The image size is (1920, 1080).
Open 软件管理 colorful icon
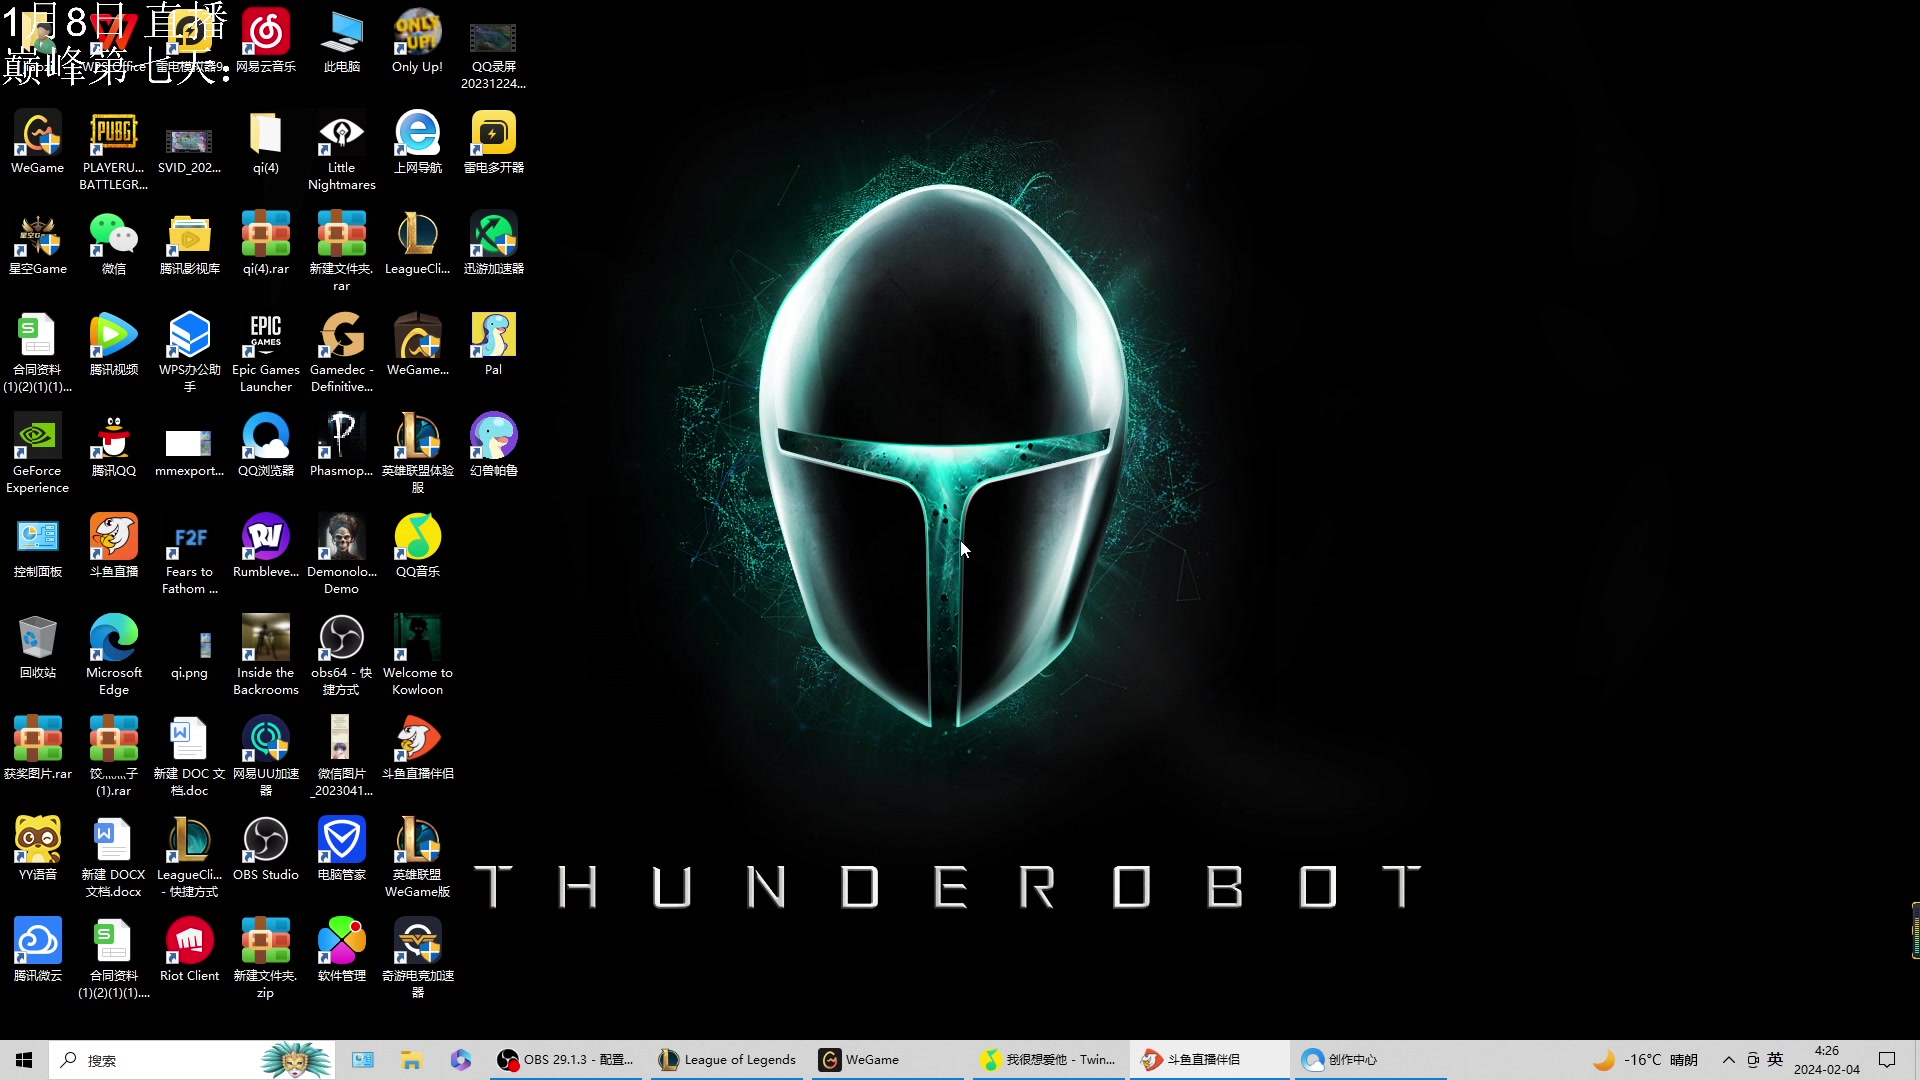342,951
